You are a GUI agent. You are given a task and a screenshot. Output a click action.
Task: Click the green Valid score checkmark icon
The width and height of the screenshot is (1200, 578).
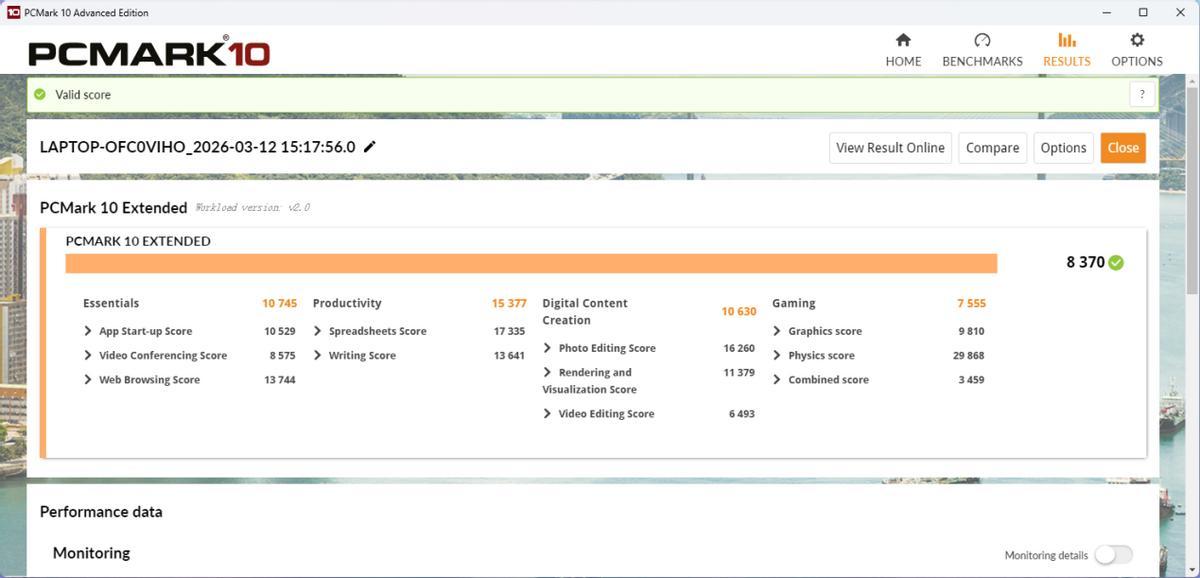pyautogui.click(x=40, y=95)
